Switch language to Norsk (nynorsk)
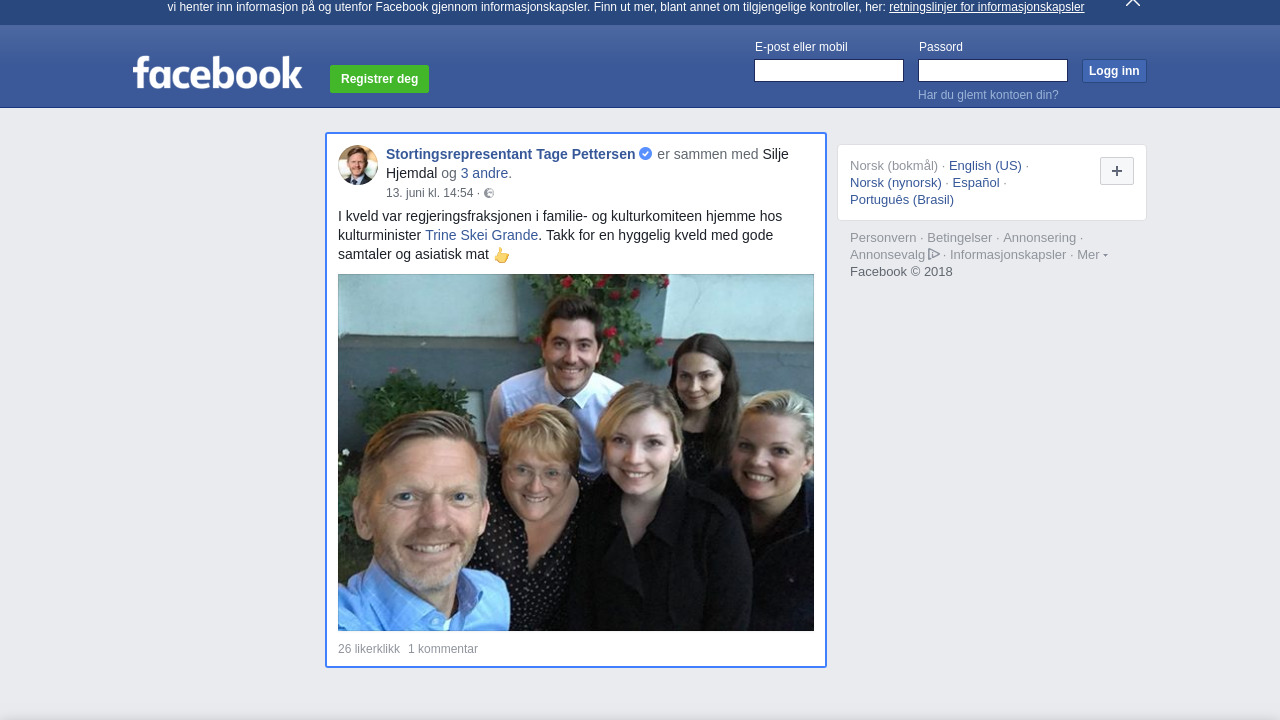This screenshot has width=1280, height=720. tap(896, 183)
